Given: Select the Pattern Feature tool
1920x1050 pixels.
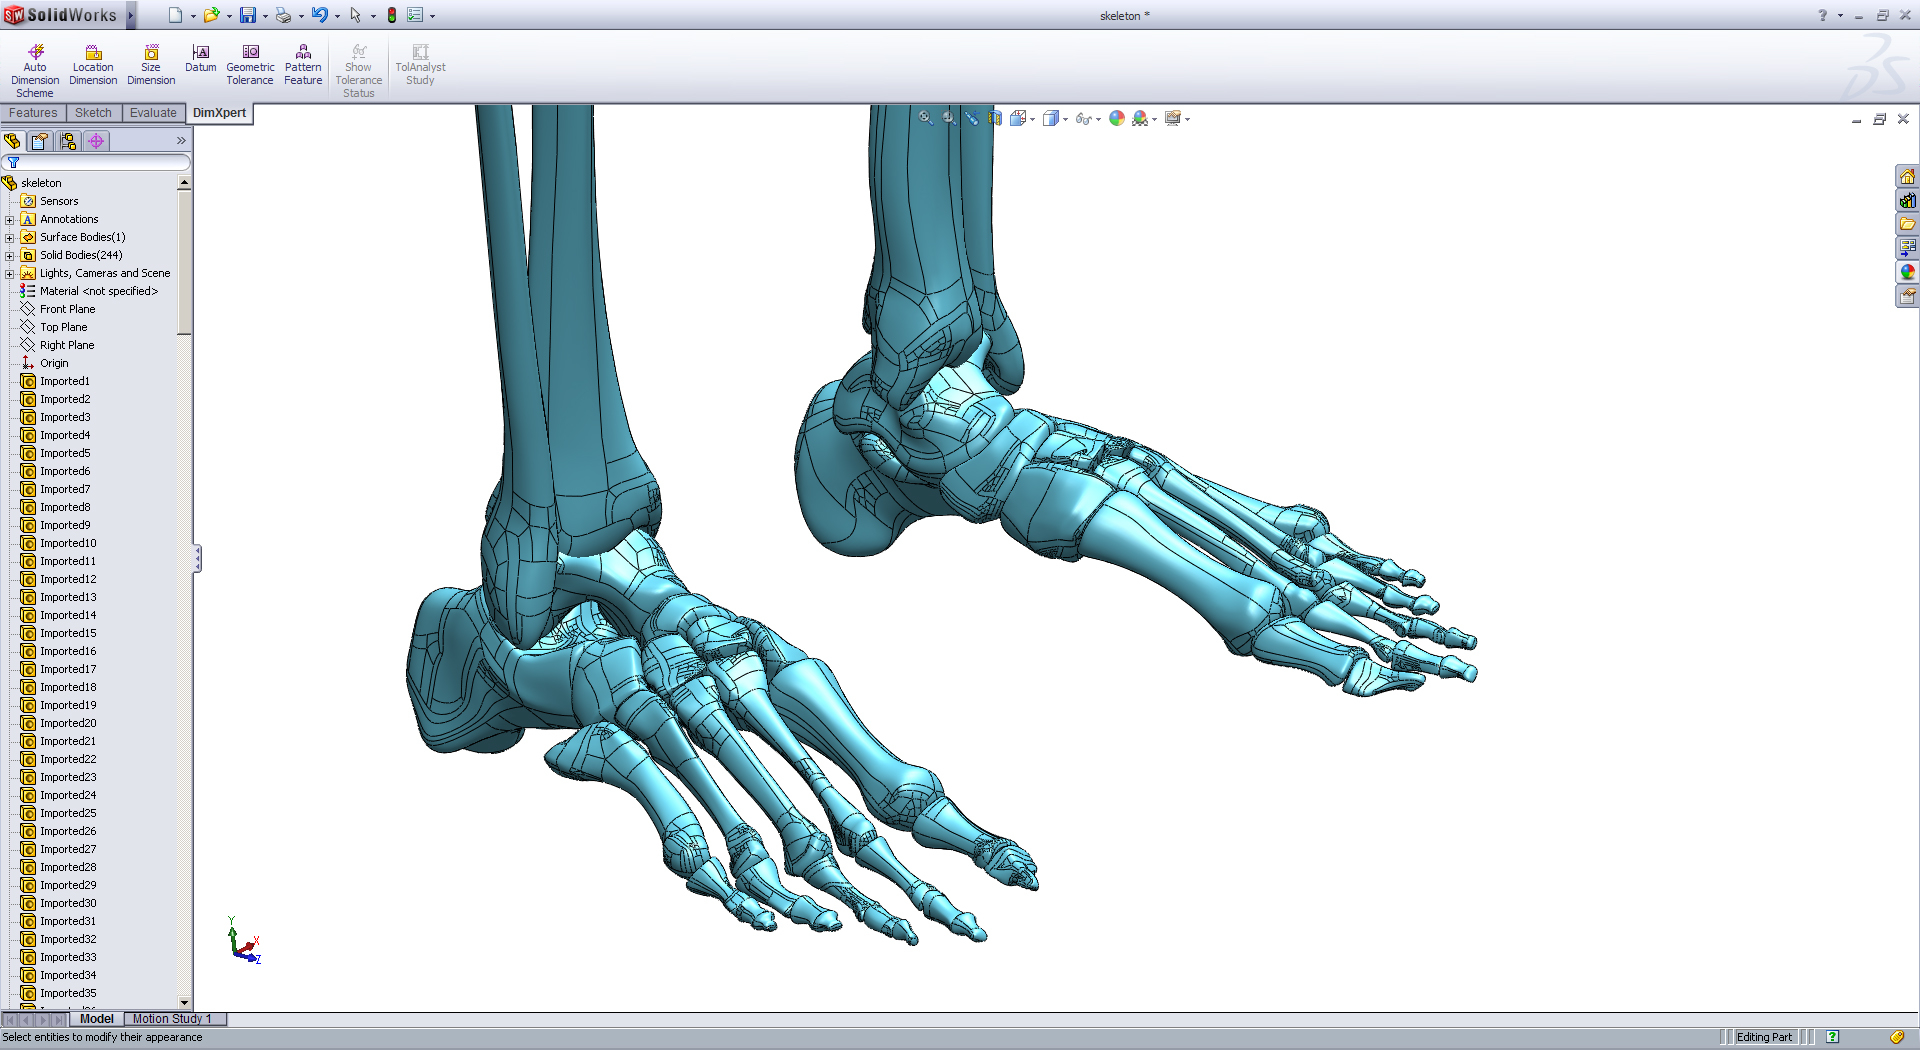Looking at the screenshot, I should pos(303,62).
